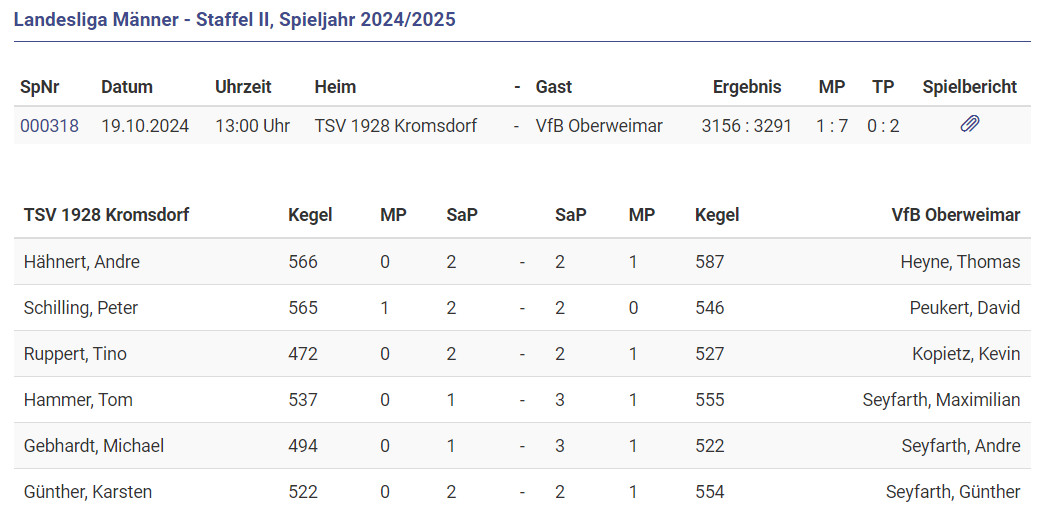Viewport: 1046px width, 513px height.
Task: Open the Spielbericht paperclip attachment icon
Action: pos(969,125)
